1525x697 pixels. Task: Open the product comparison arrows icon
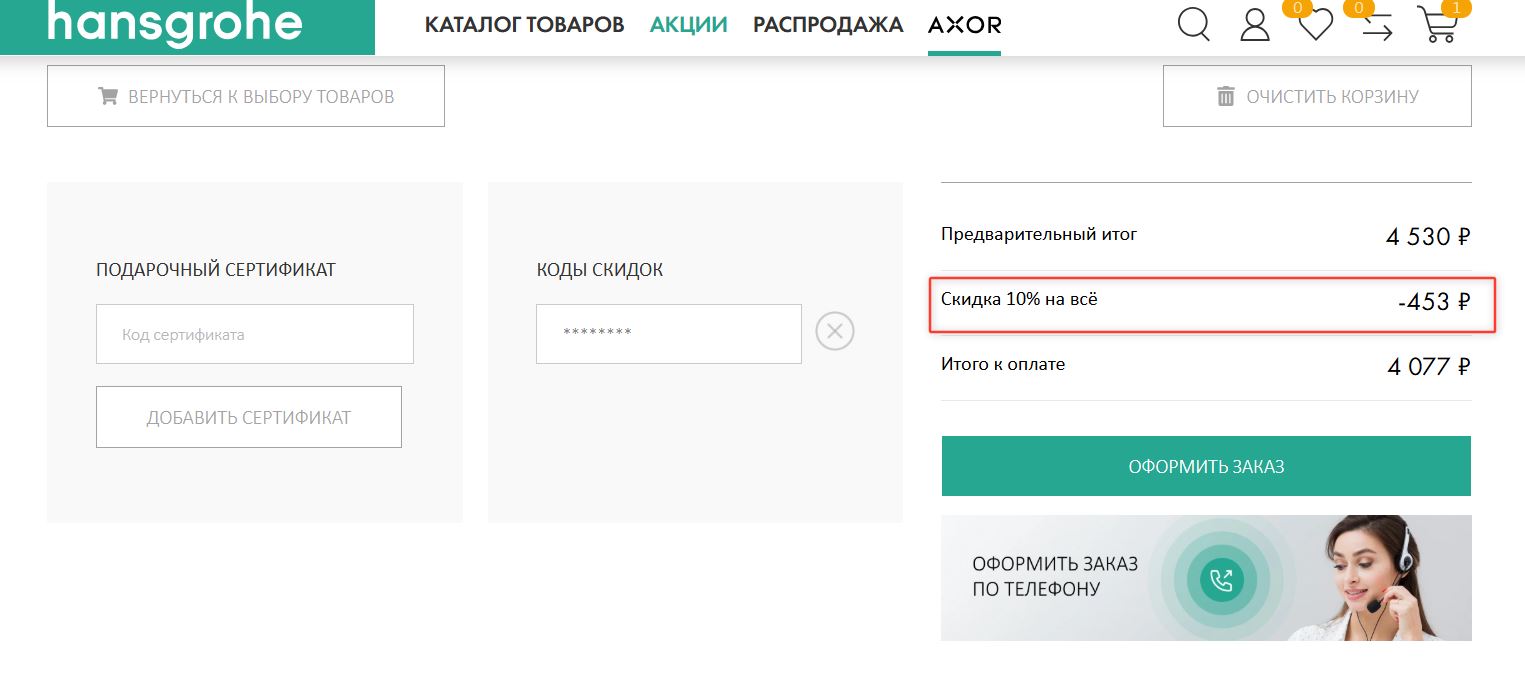coord(1377,27)
